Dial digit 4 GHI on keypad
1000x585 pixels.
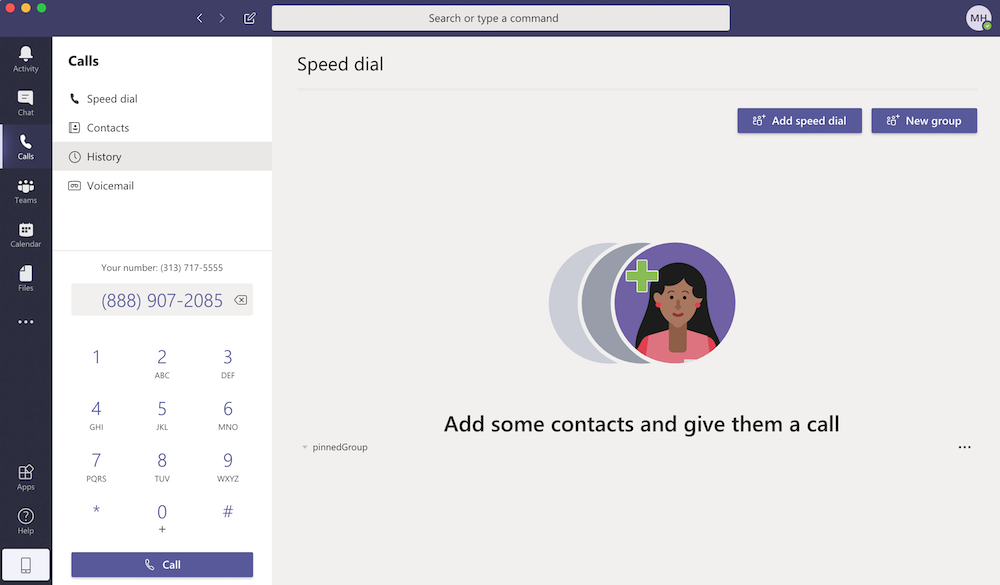96,415
